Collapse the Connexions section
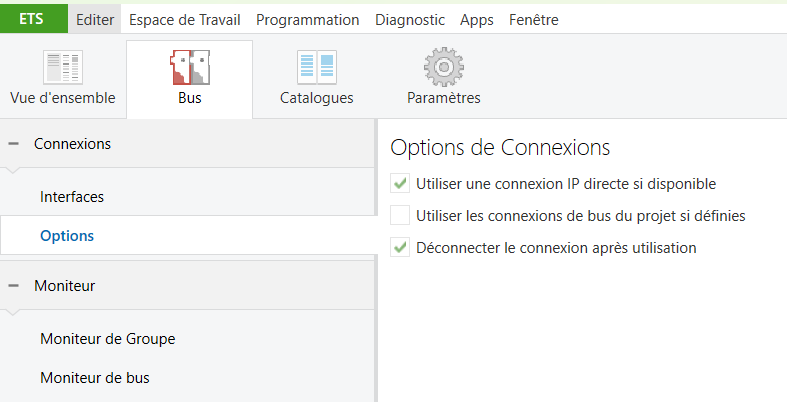This screenshot has height=402, width=787. pos(14,144)
